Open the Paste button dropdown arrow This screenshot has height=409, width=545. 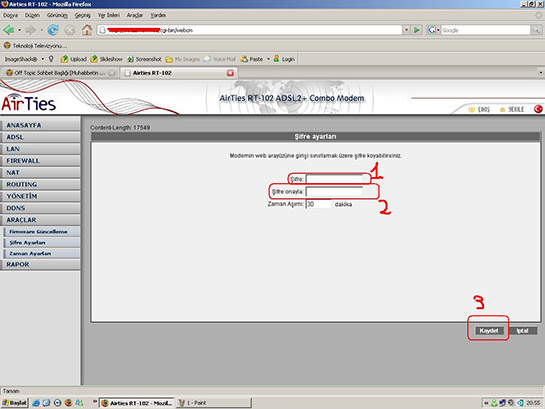point(268,59)
